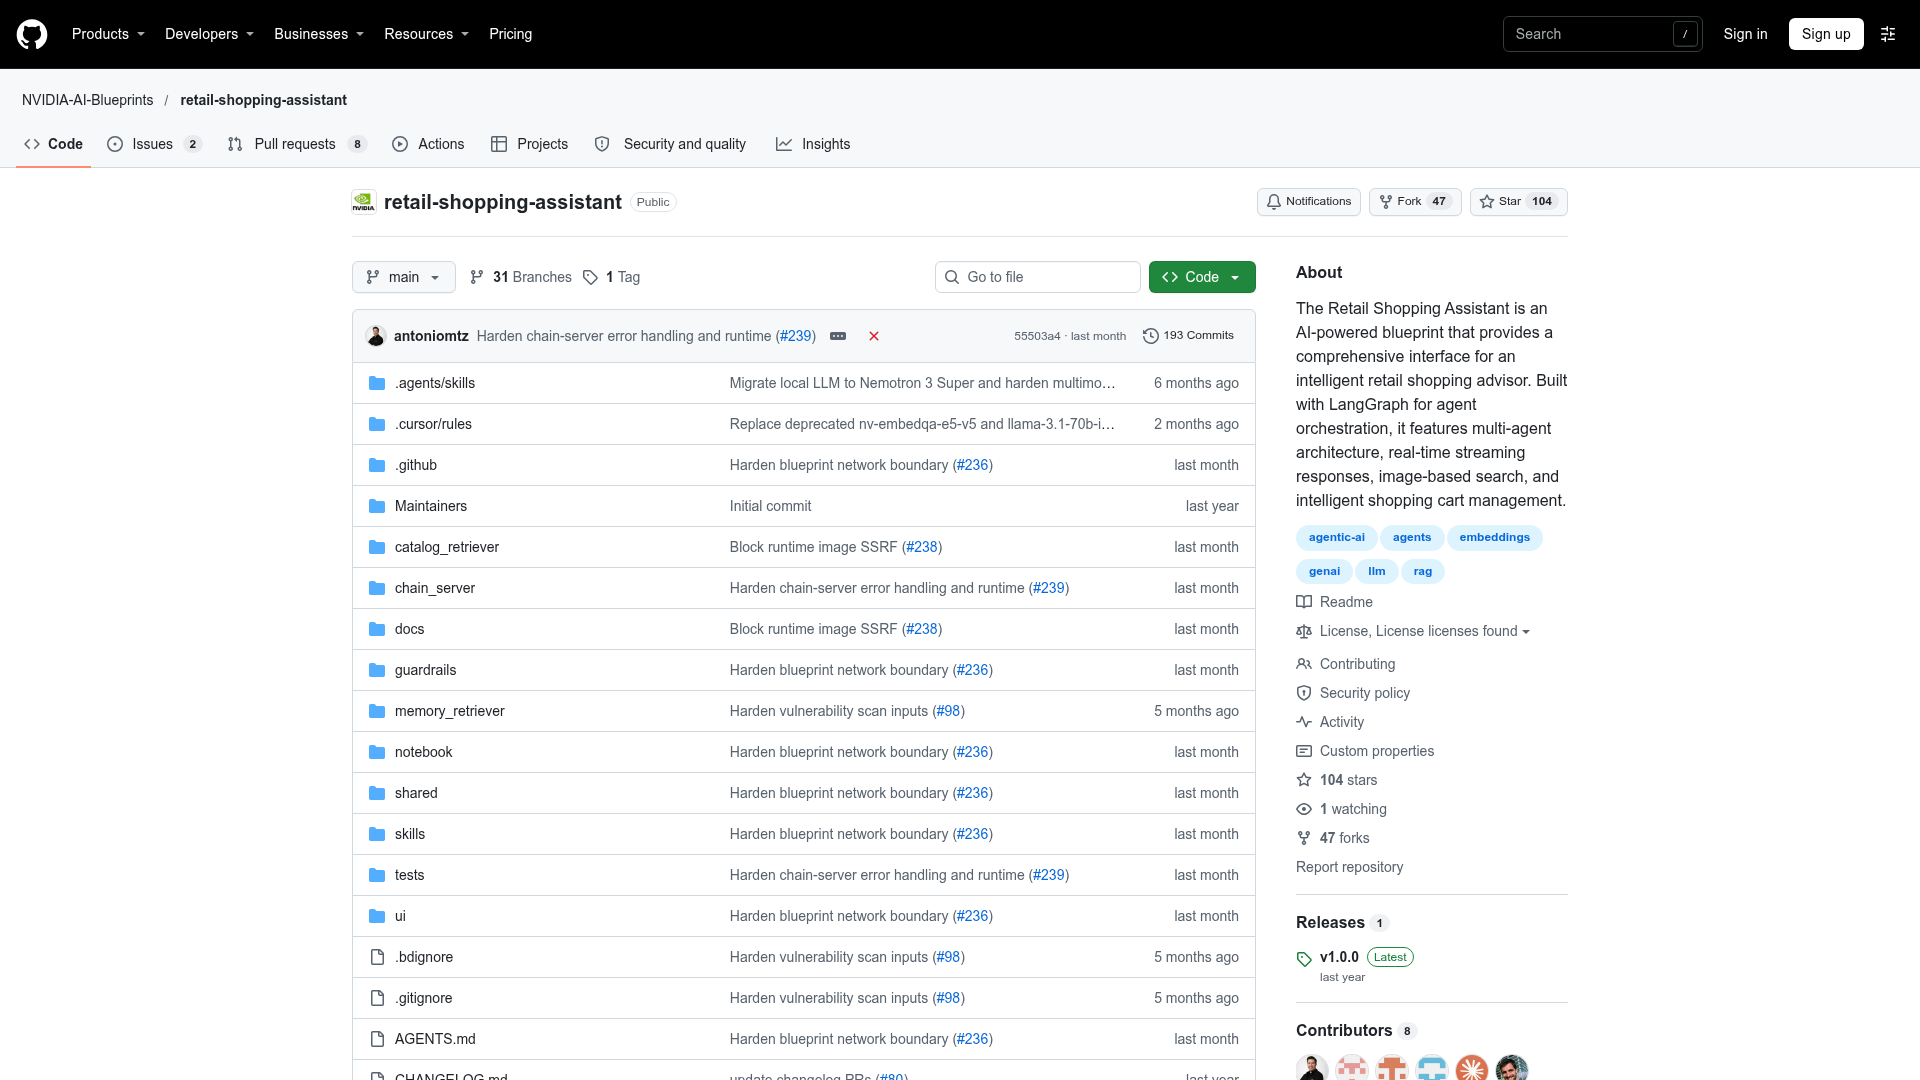Viewport: 1920px width, 1080px height.
Task: Click the folder icon for chain_server
Action: (377, 588)
